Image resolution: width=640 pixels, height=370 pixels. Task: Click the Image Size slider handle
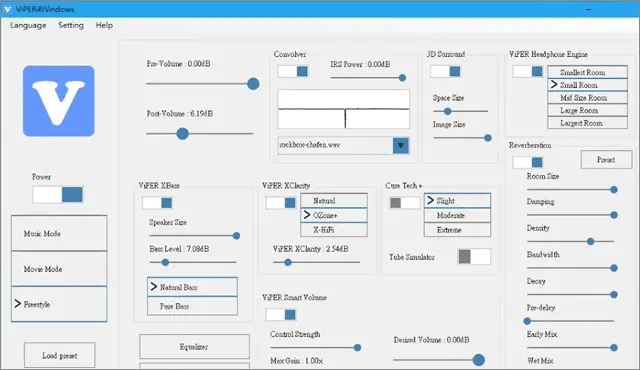click(x=488, y=138)
